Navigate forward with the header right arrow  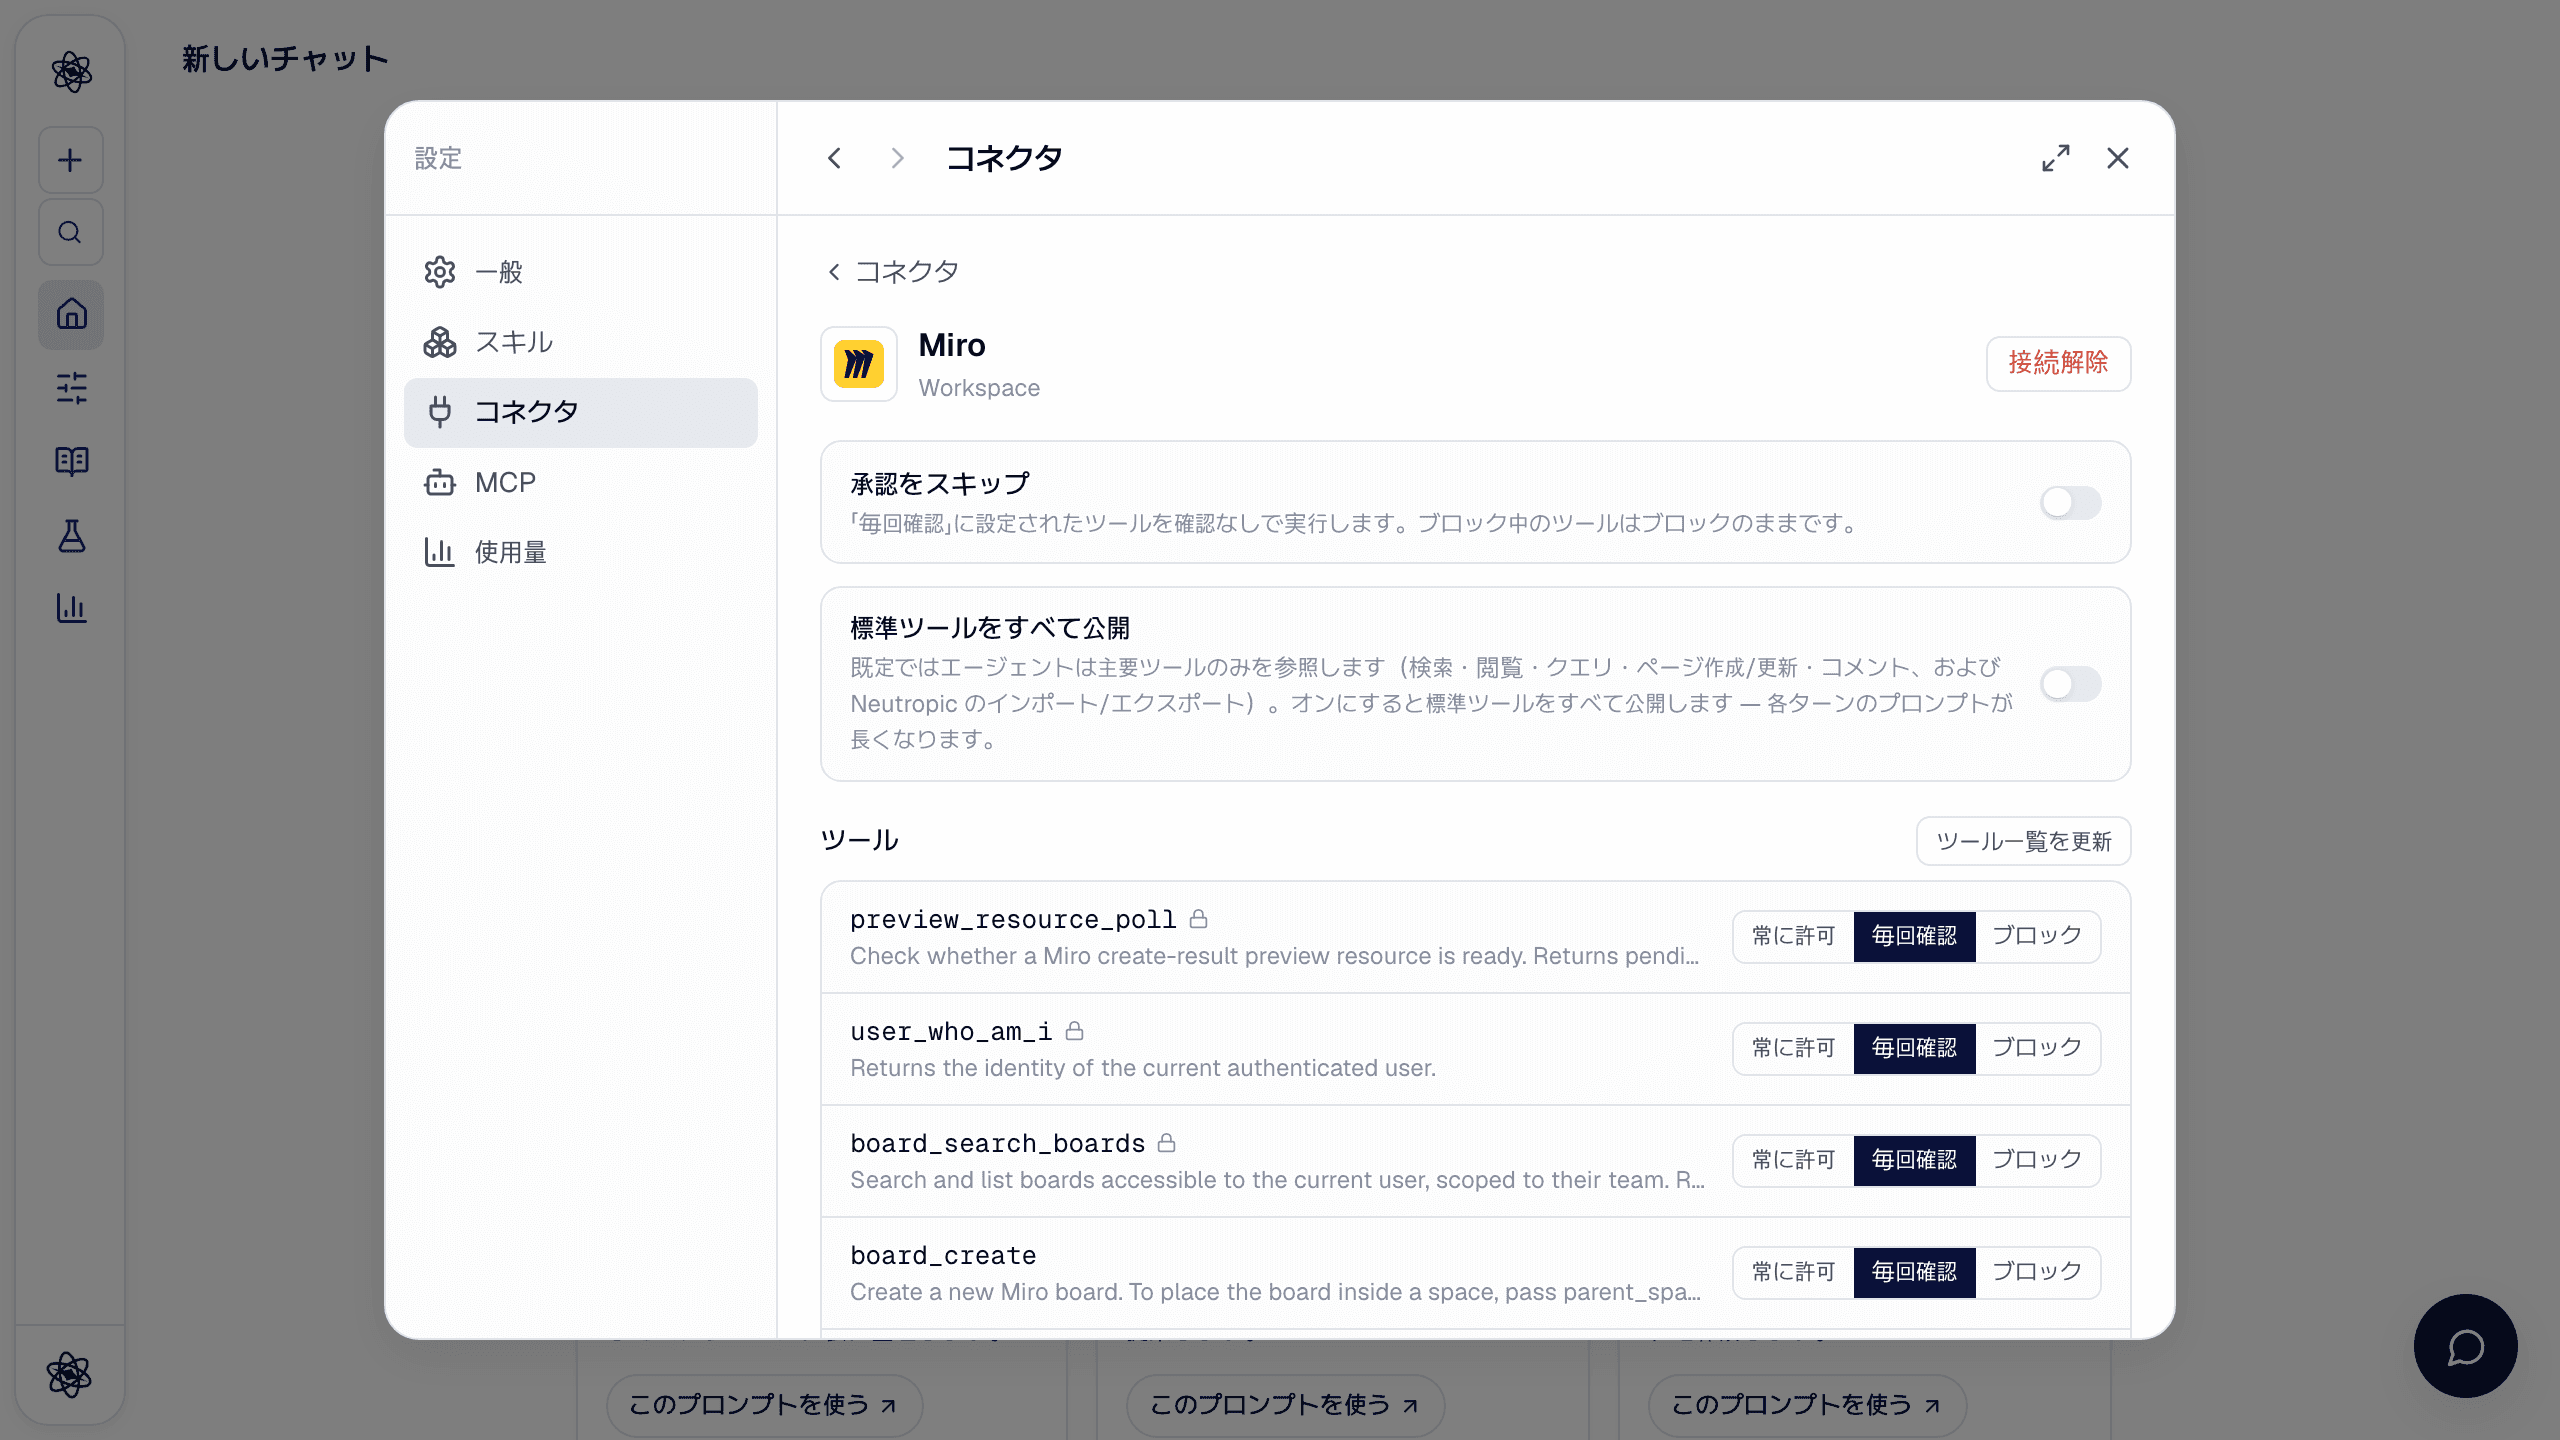pyautogui.click(x=897, y=158)
